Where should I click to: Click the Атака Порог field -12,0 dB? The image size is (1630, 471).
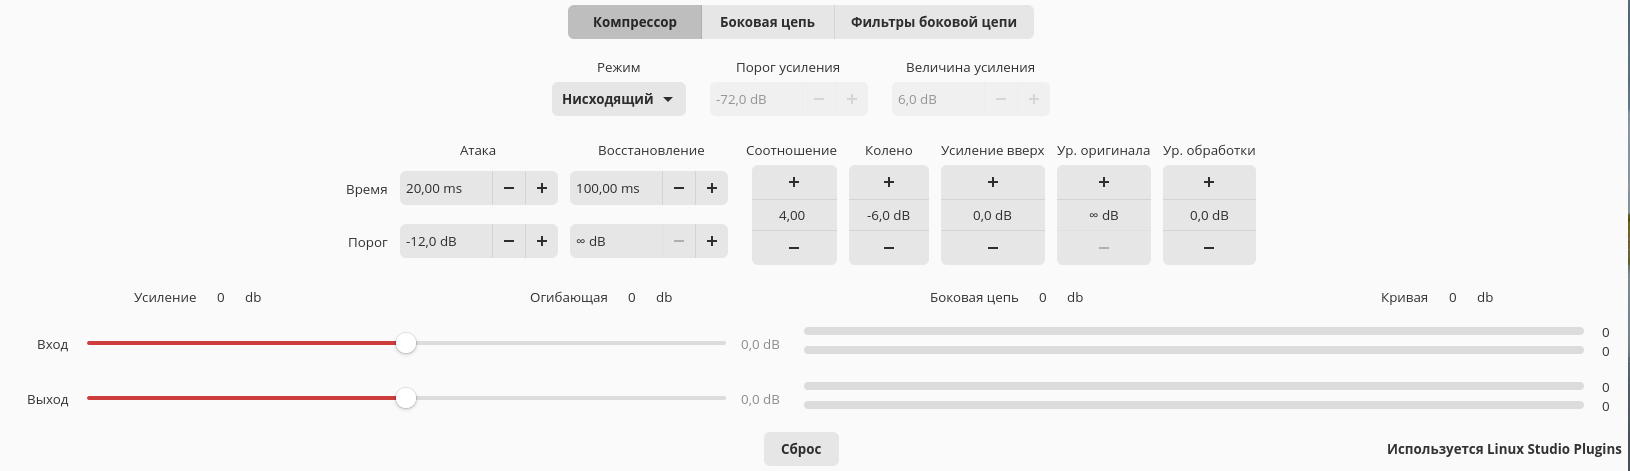pos(445,241)
